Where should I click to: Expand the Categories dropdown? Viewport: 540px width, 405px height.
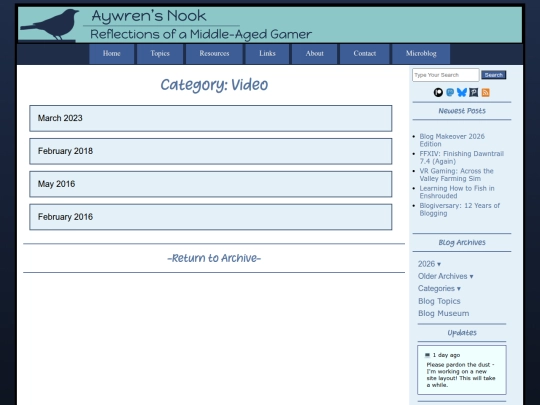(439, 289)
